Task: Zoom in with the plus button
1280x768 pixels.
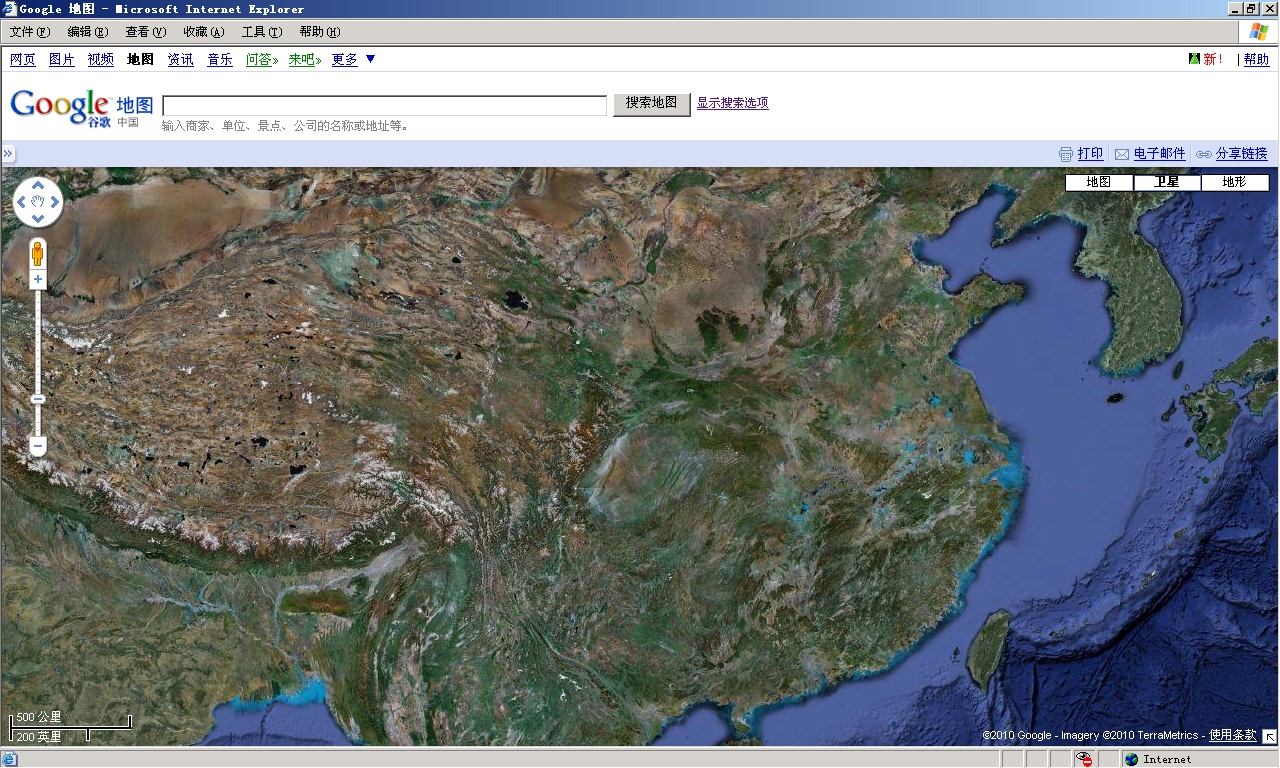Action: coord(38,280)
